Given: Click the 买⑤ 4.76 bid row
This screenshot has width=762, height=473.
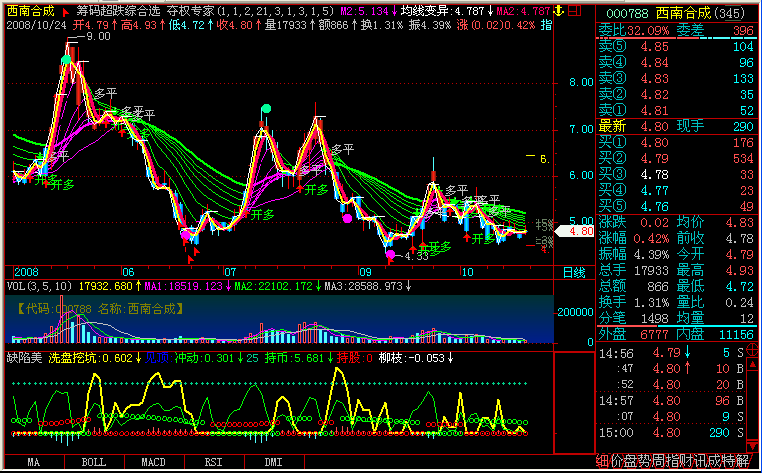Looking at the screenshot, I should click(675, 206).
